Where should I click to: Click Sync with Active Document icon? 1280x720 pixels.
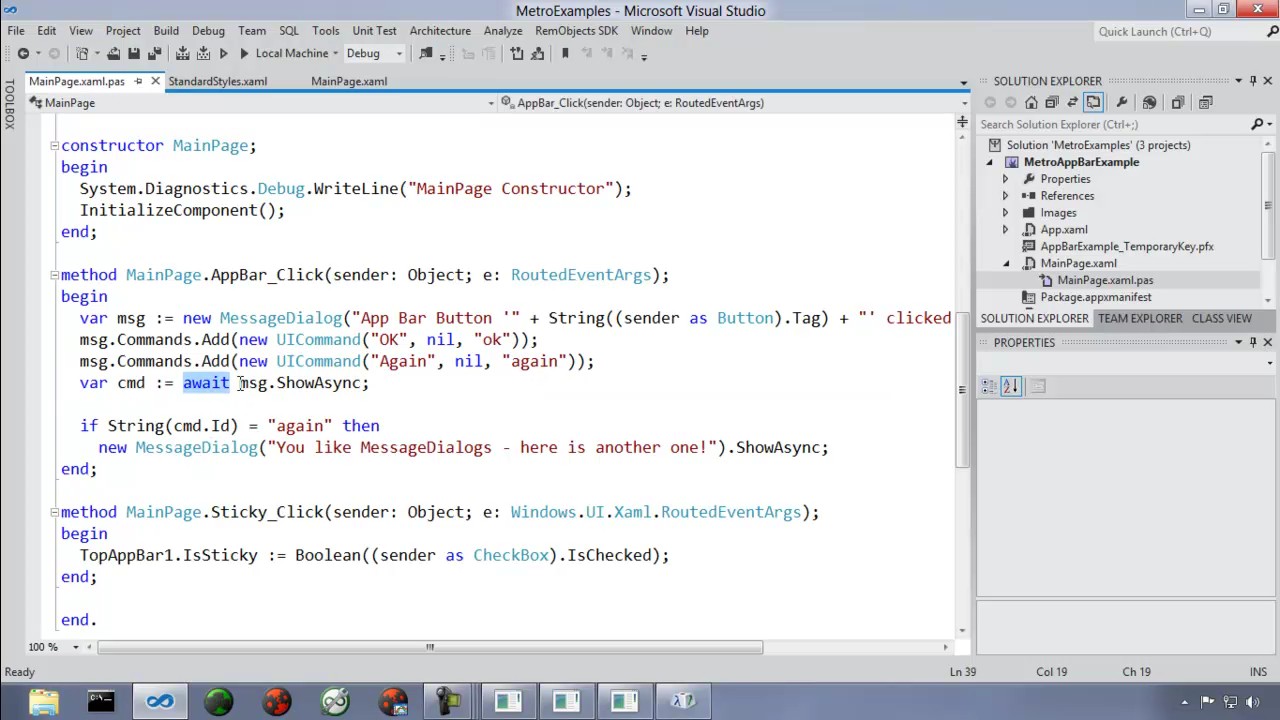tap(1072, 102)
